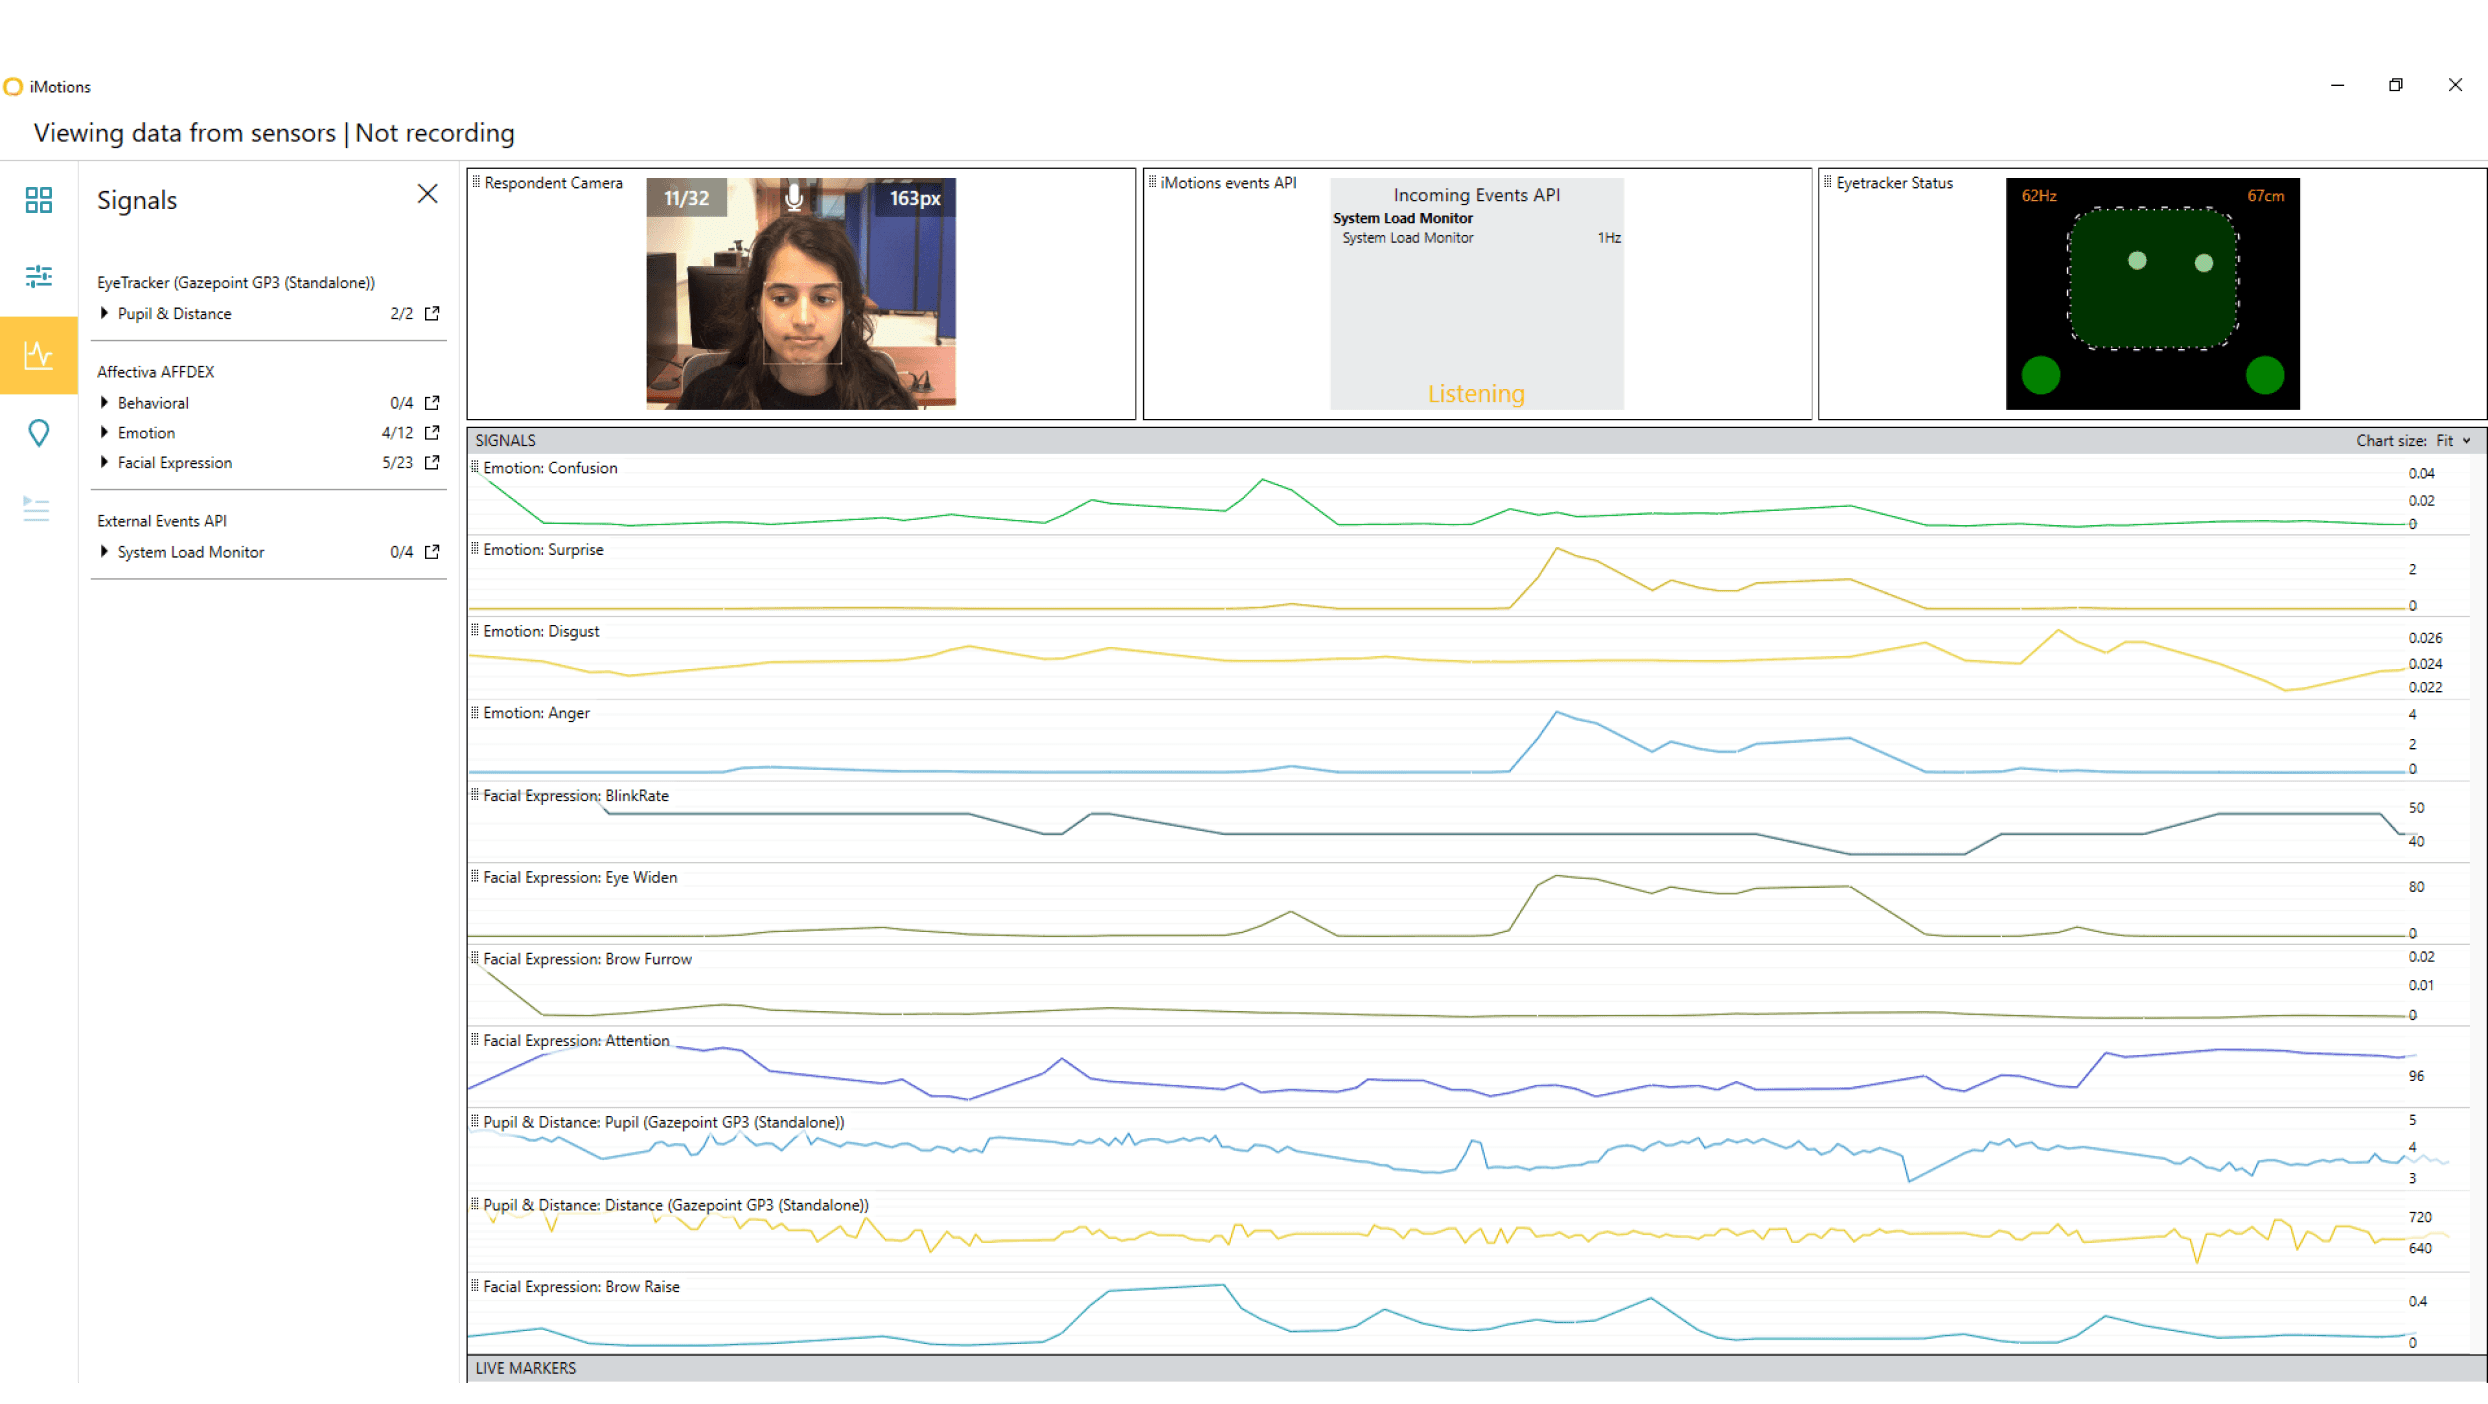Click the Eyetracker Status display
This screenshot has width=2488, height=1404.
(2152, 294)
